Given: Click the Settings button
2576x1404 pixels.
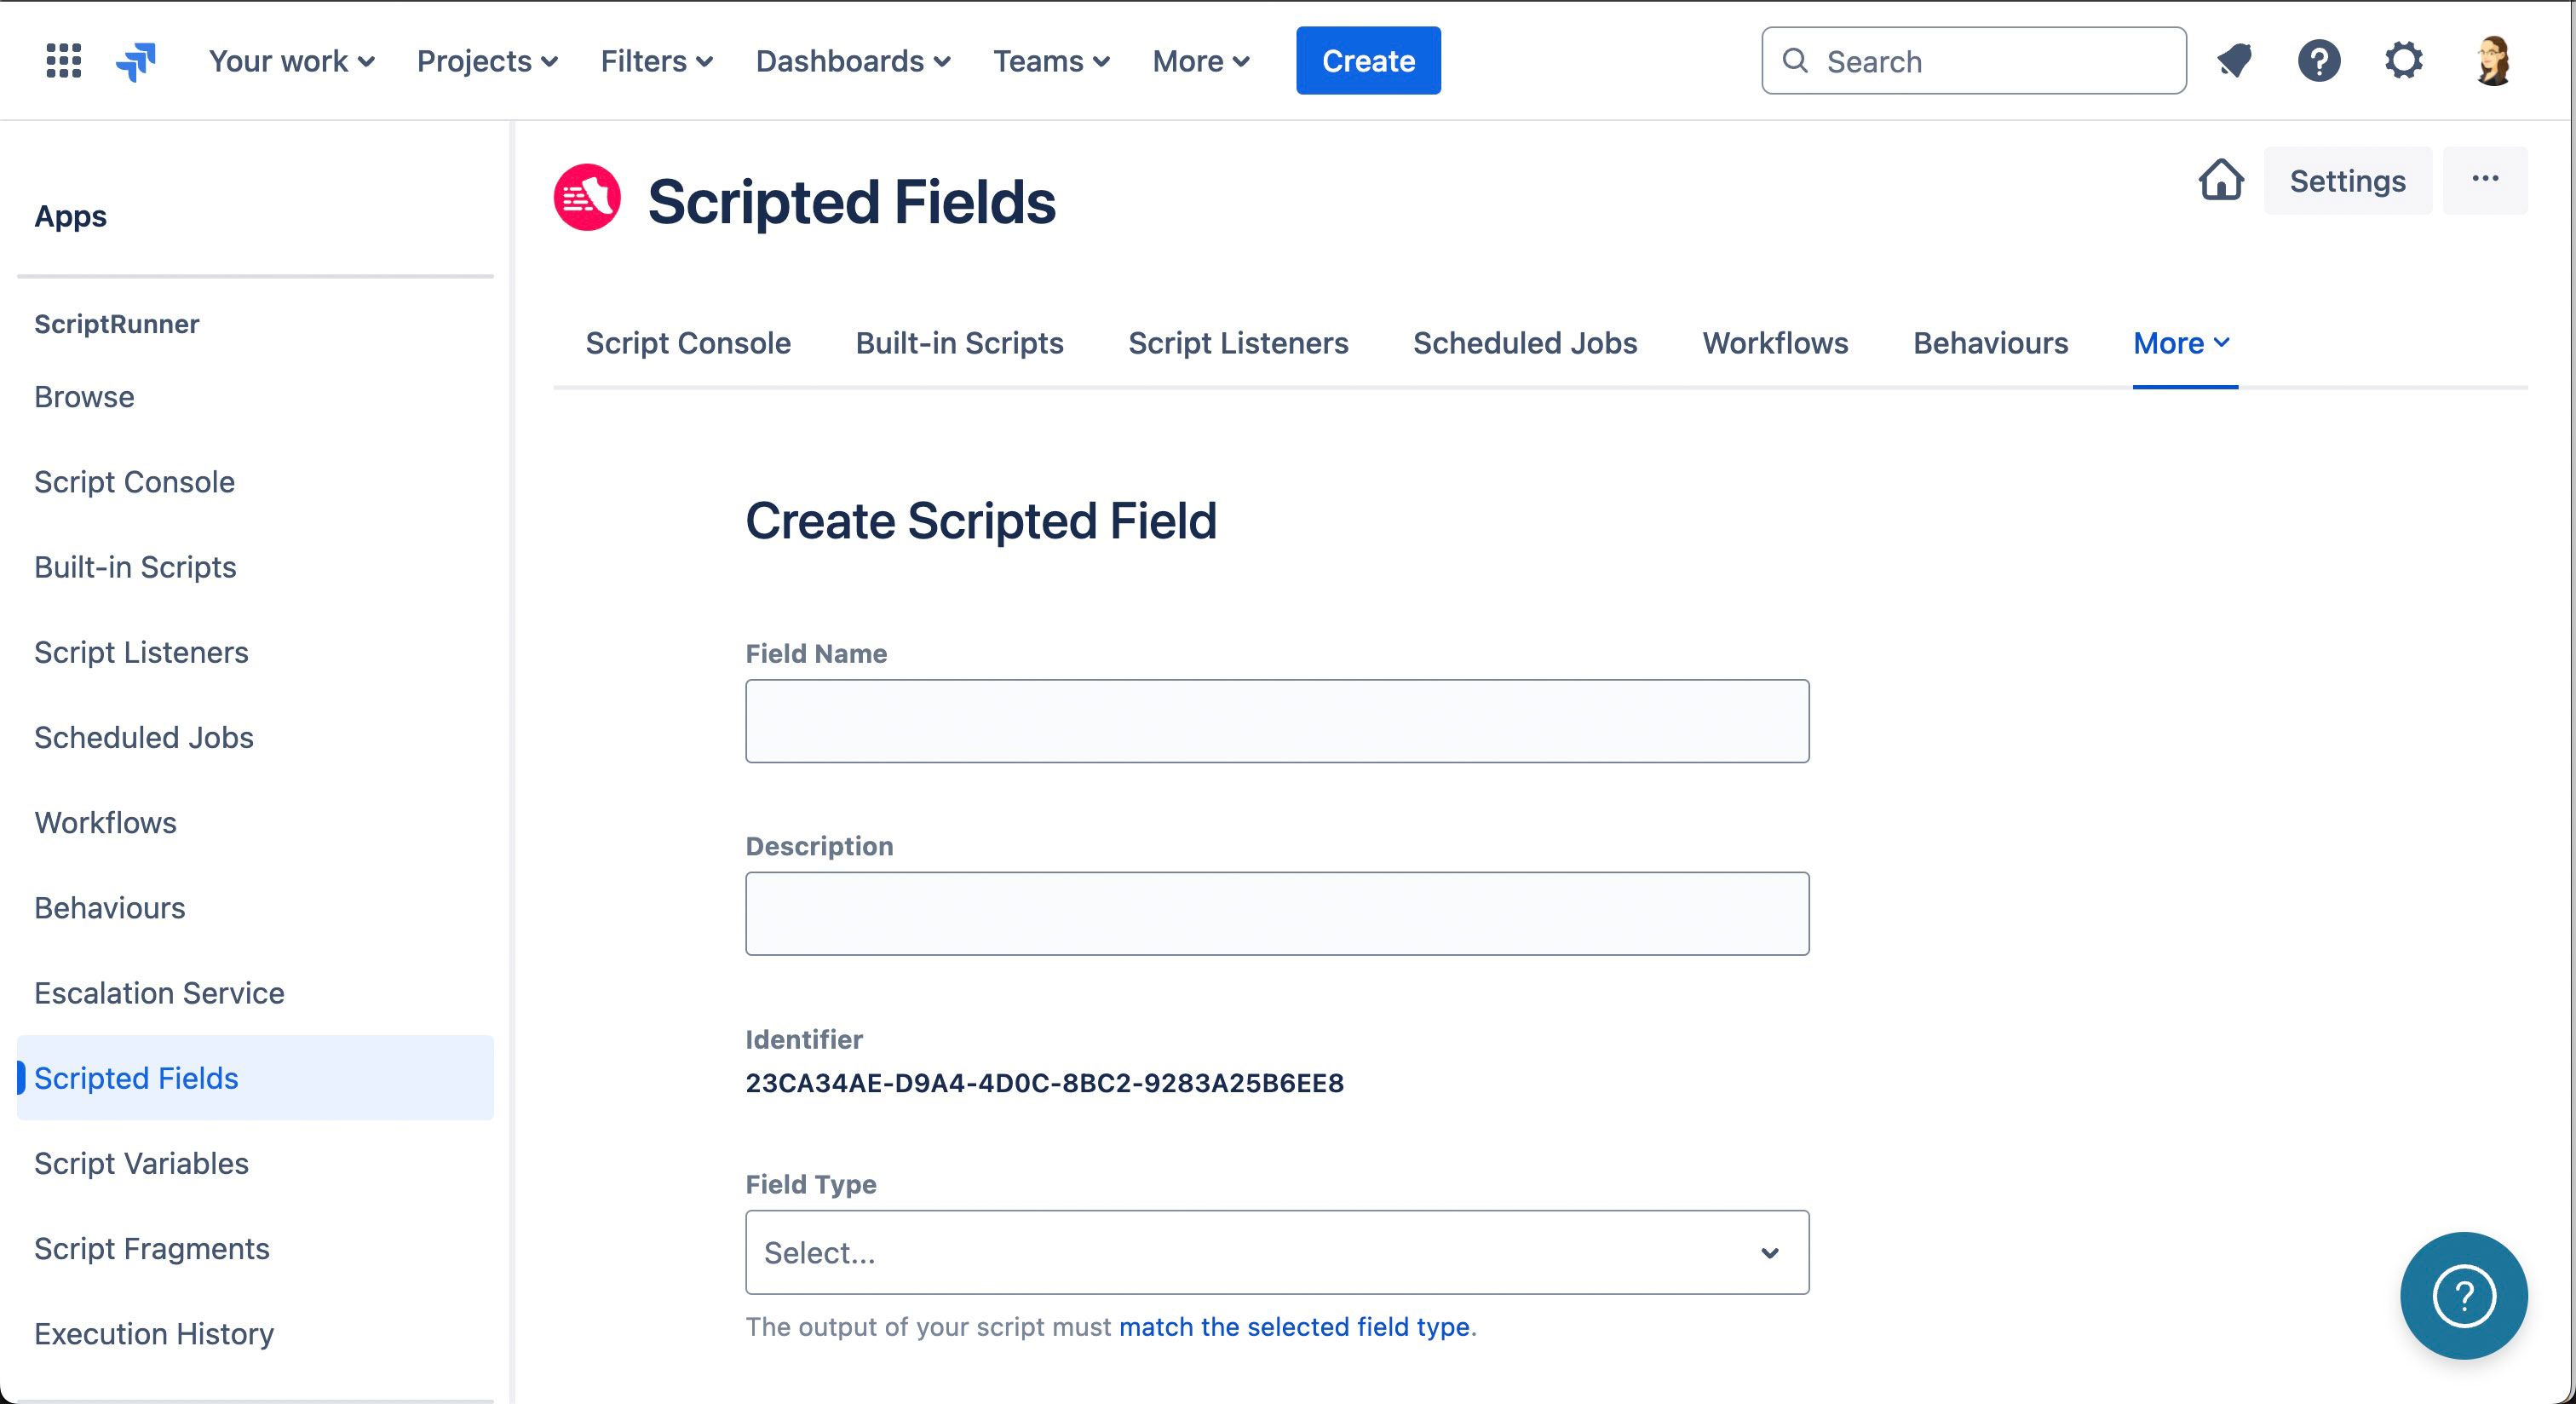Looking at the screenshot, I should [2346, 180].
